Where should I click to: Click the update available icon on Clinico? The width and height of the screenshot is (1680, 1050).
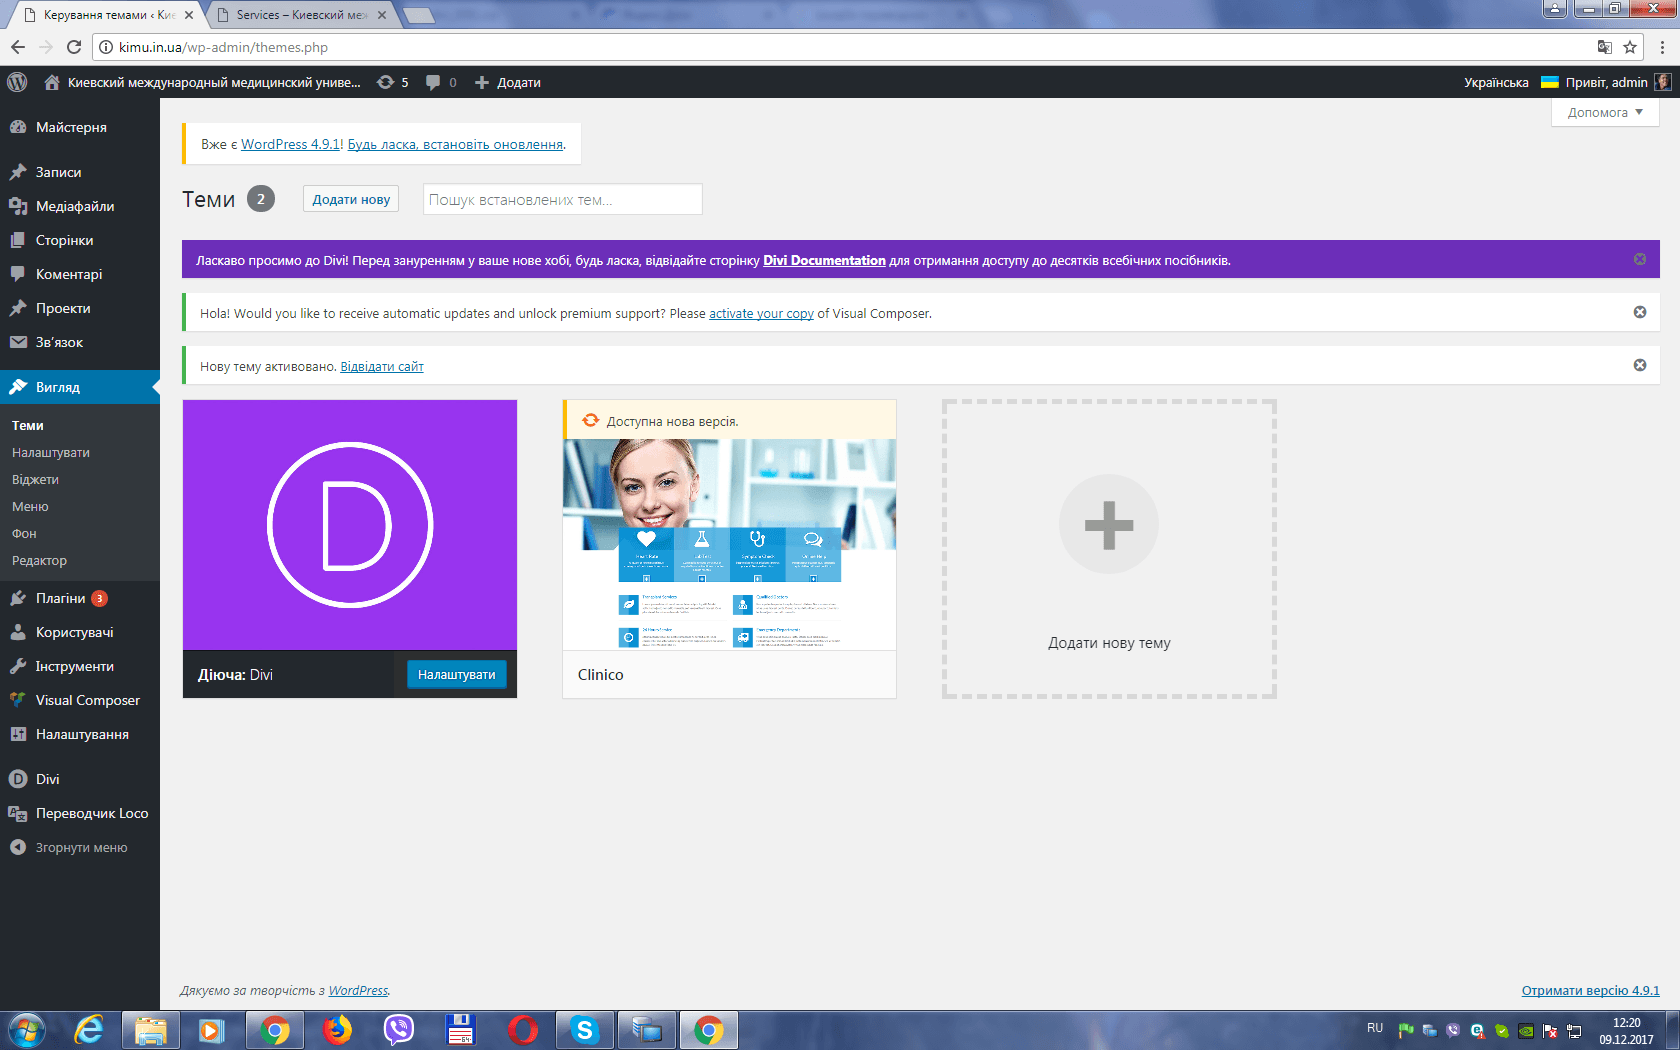coord(591,420)
